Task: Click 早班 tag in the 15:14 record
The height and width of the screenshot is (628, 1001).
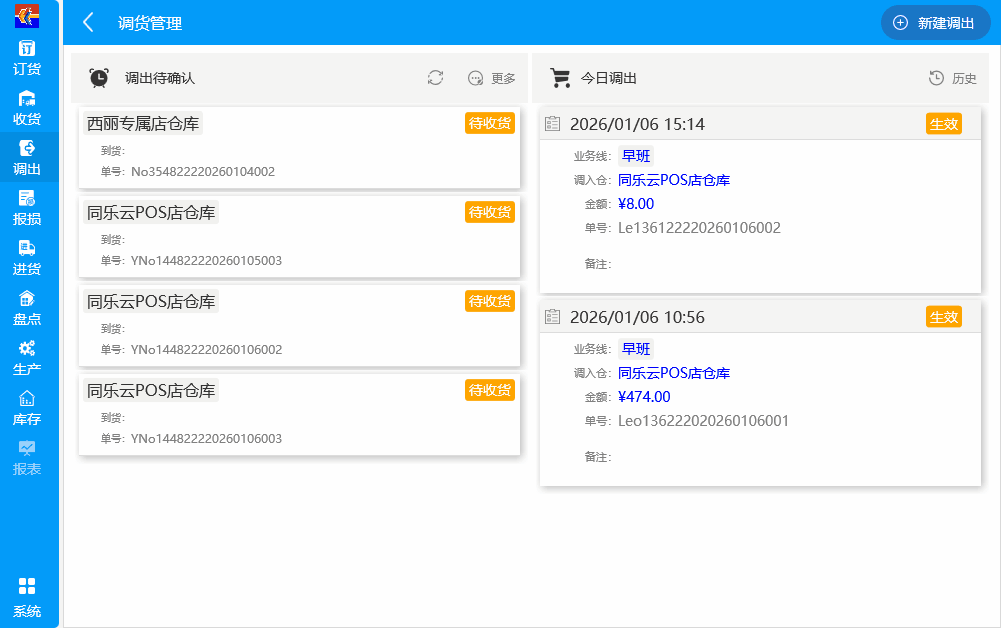Action: (636, 156)
